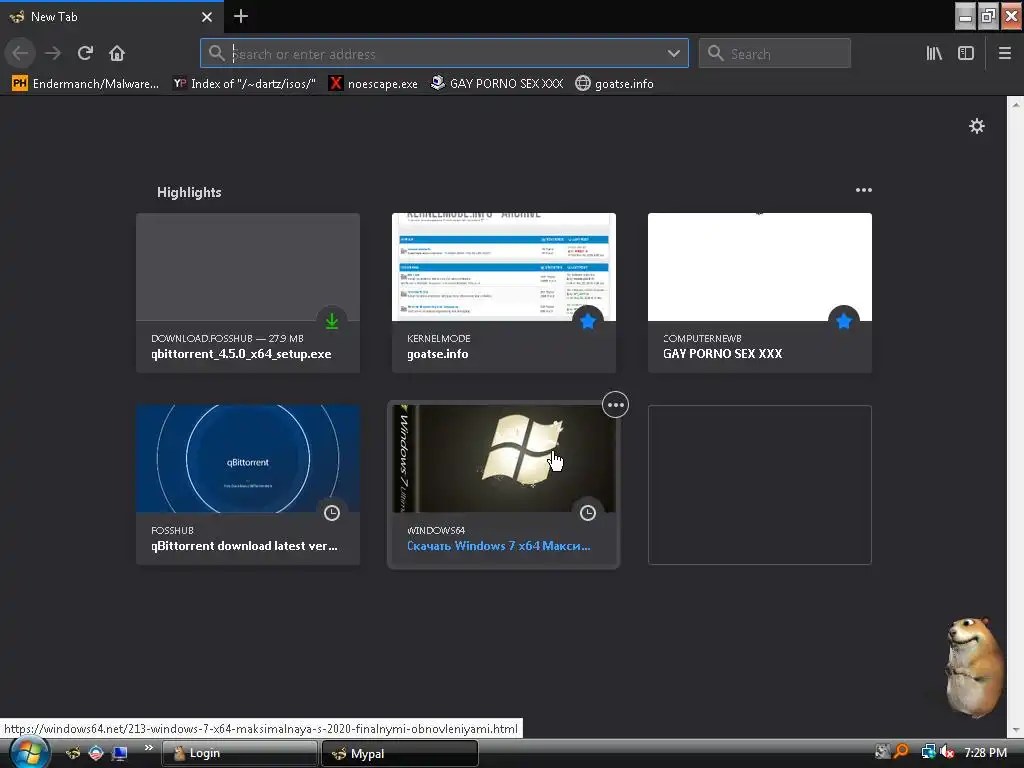Open noescape.exe bookmark
1024x768 pixels.
click(x=373, y=84)
